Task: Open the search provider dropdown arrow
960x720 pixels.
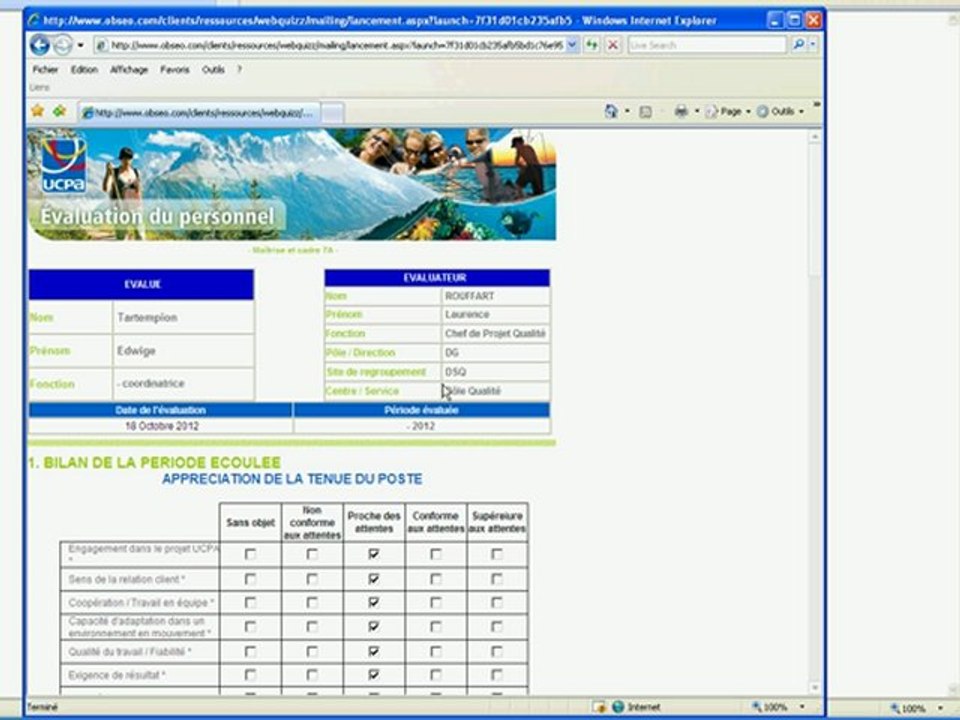Action: [813, 45]
